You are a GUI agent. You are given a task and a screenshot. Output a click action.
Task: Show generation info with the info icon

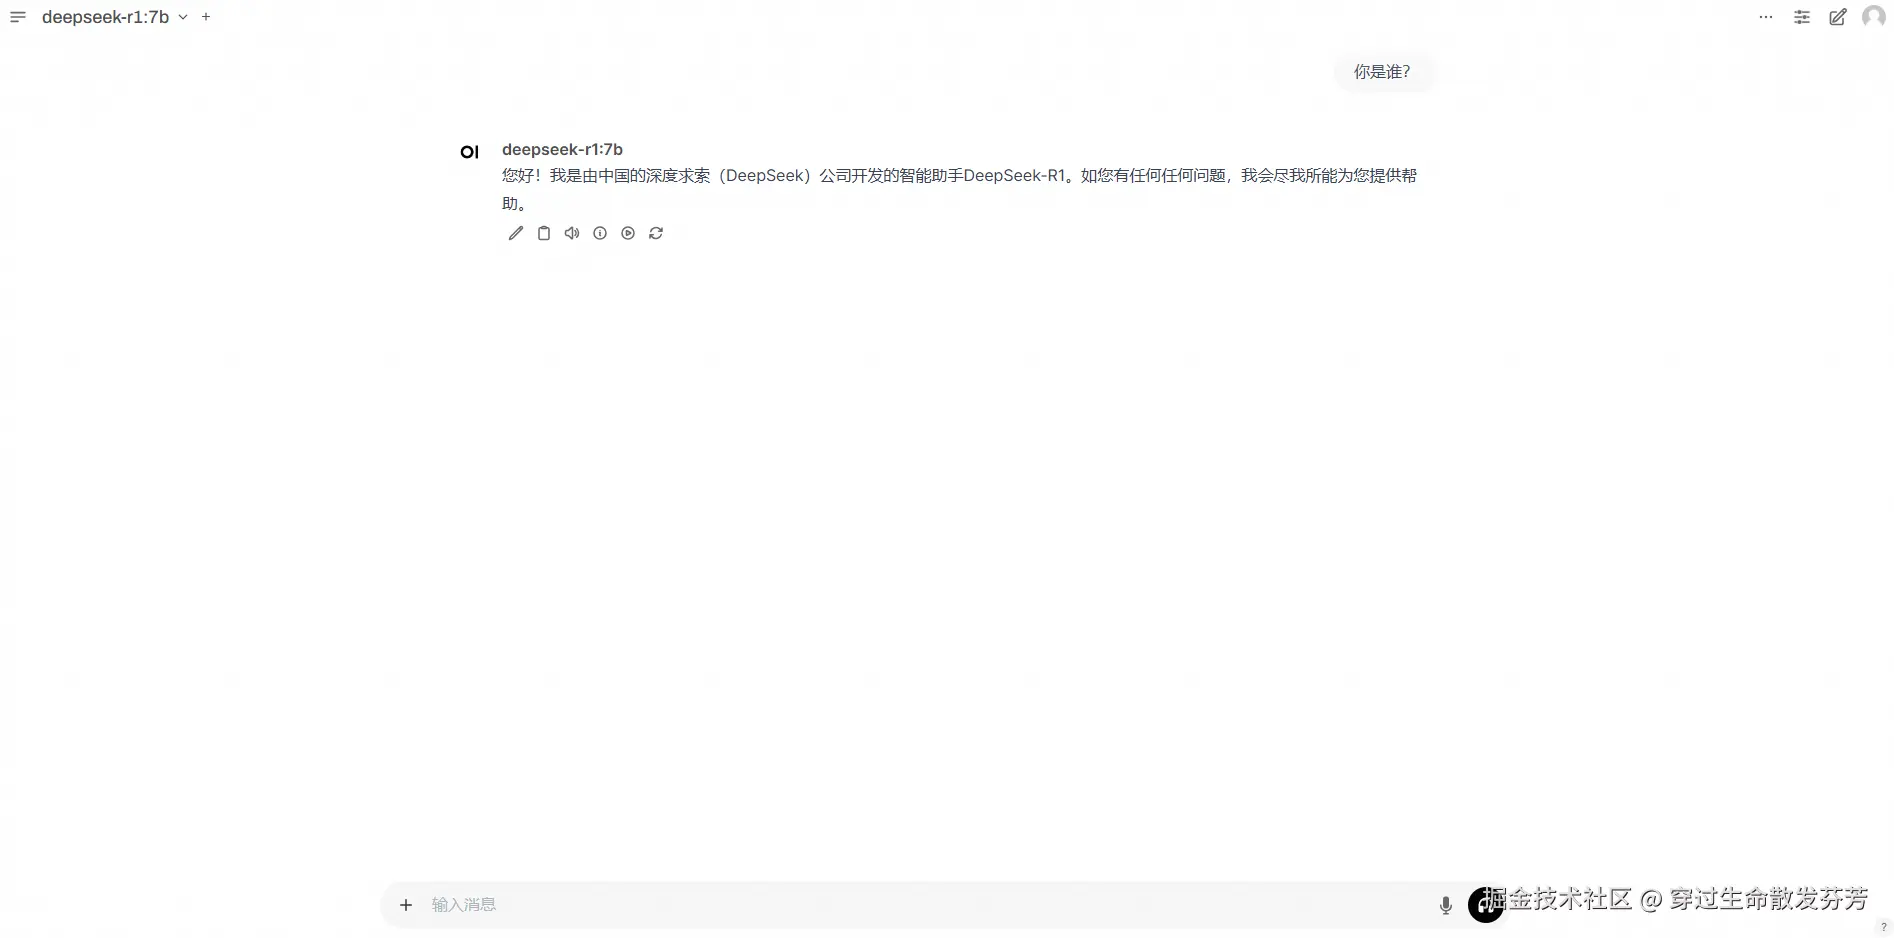[x=600, y=233]
